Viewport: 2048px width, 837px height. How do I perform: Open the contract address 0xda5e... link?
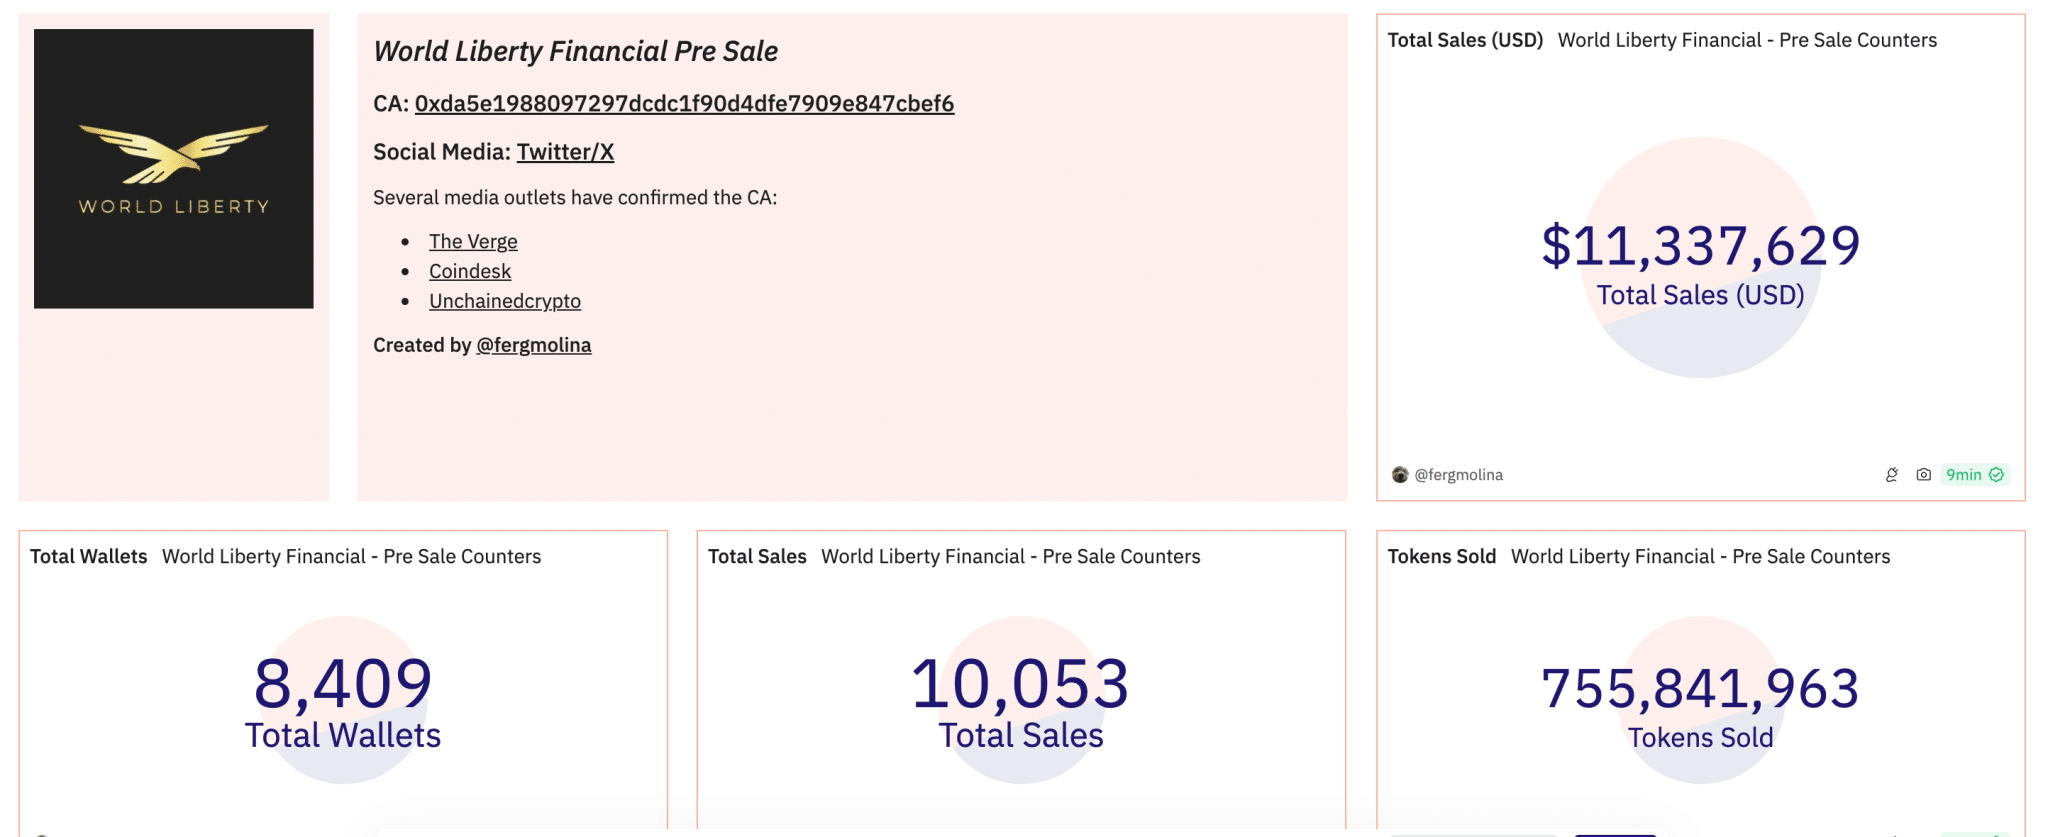(684, 104)
